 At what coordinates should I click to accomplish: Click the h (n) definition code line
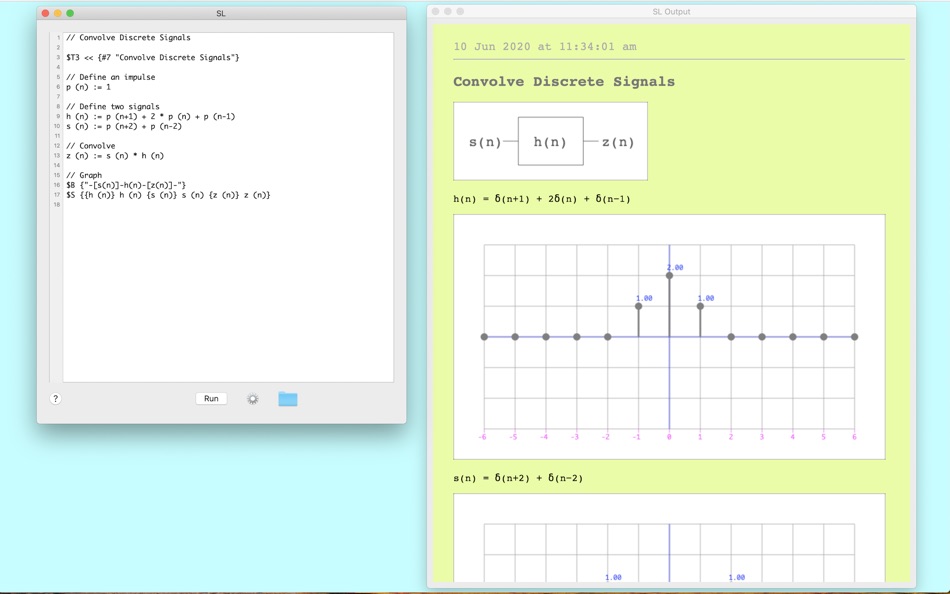tap(150, 116)
